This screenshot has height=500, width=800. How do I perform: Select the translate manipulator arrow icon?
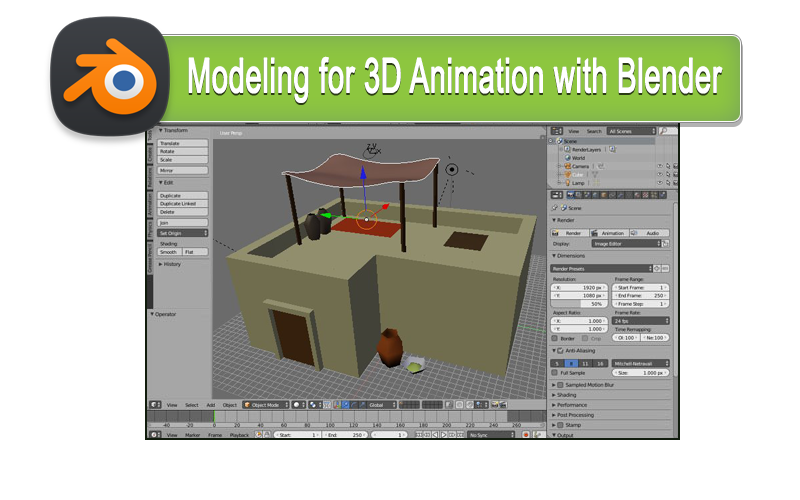[345, 405]
